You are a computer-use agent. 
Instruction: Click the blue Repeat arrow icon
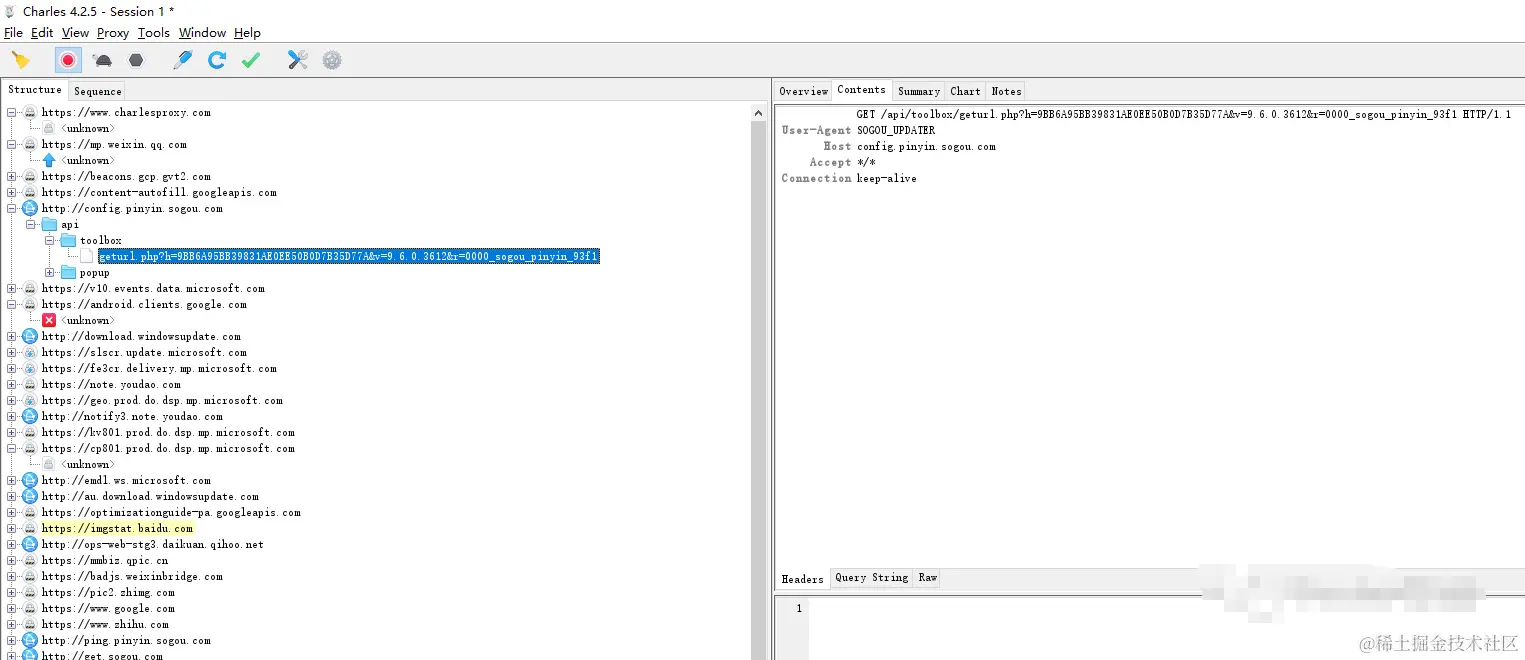coord(217,60)
